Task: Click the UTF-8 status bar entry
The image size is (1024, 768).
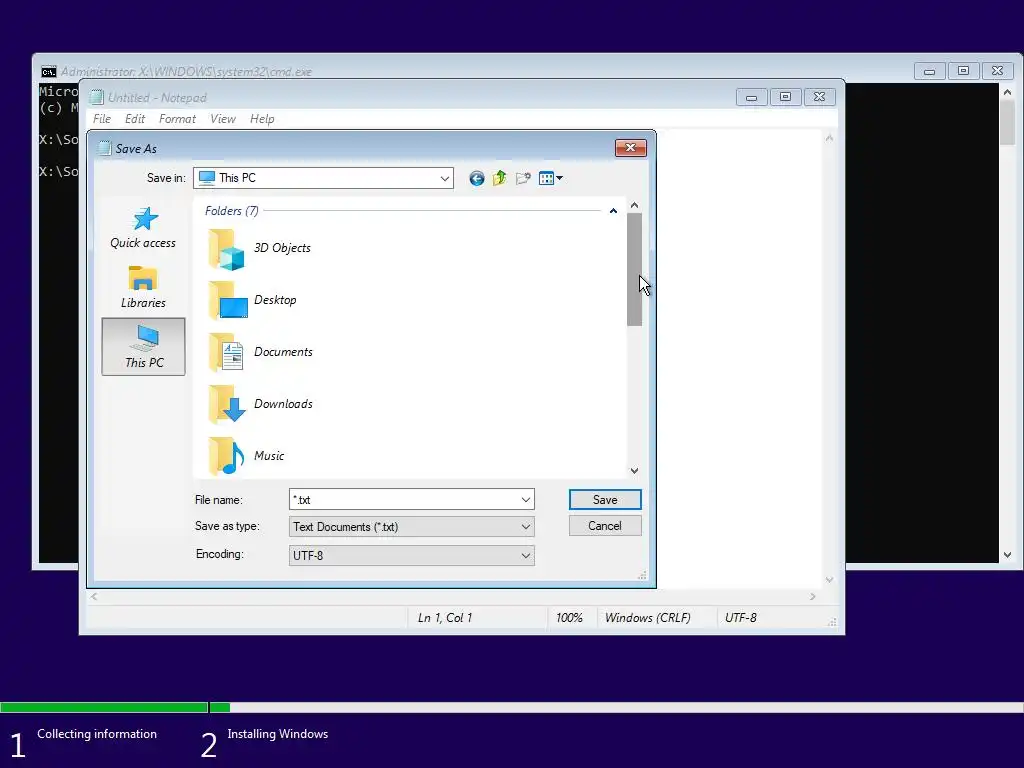Action: point(741,618)
